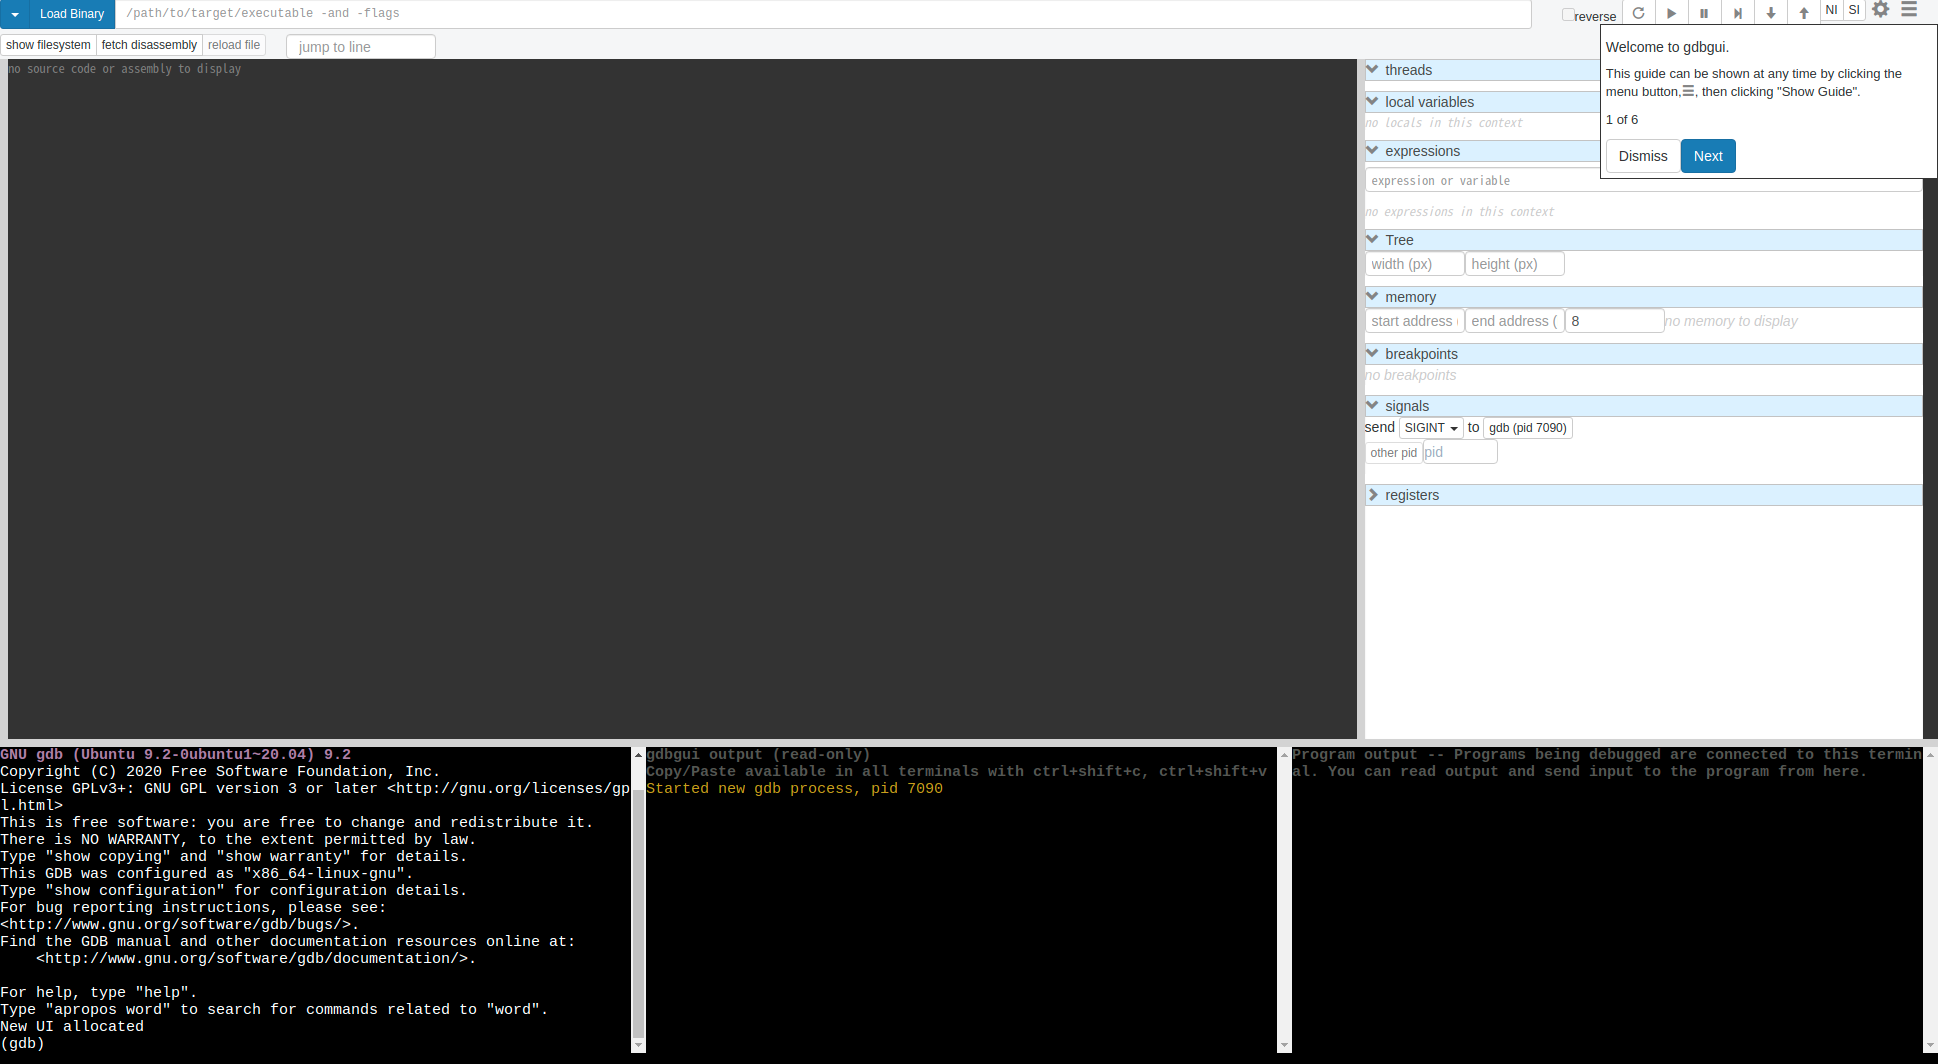Click the show filesystem tab button
1938x1064 pixels.
click(x=48, y=44)
